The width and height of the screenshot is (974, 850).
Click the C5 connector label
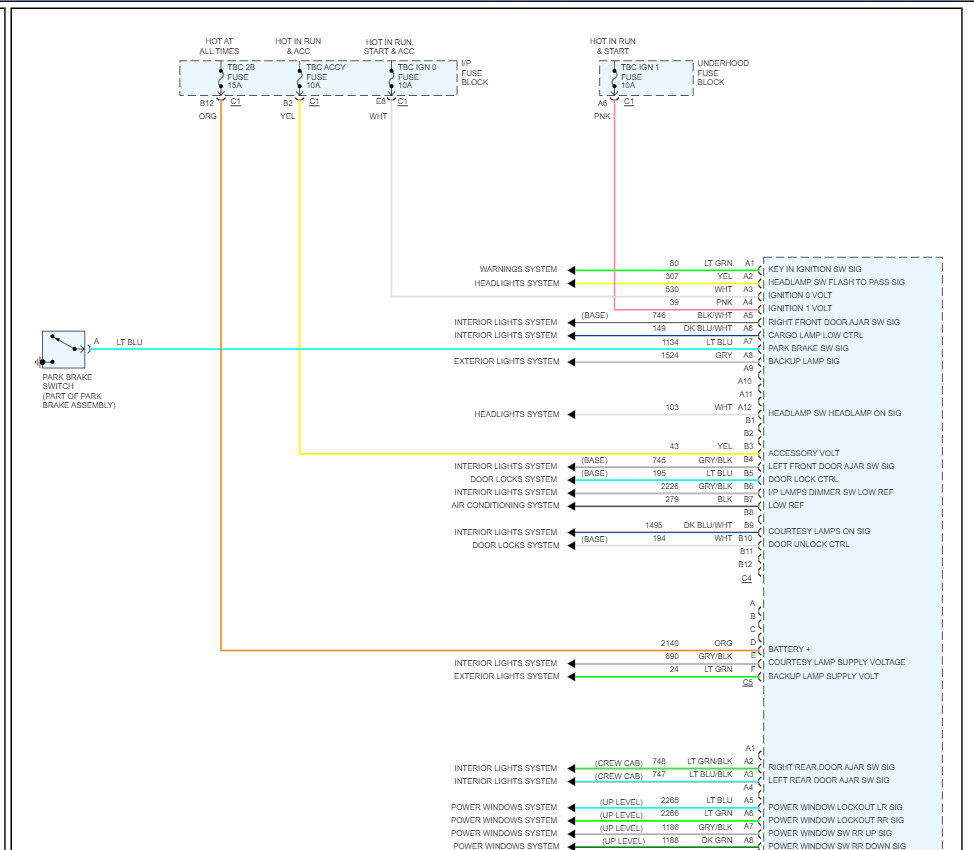pyautogui.click(x=747, y=682)
